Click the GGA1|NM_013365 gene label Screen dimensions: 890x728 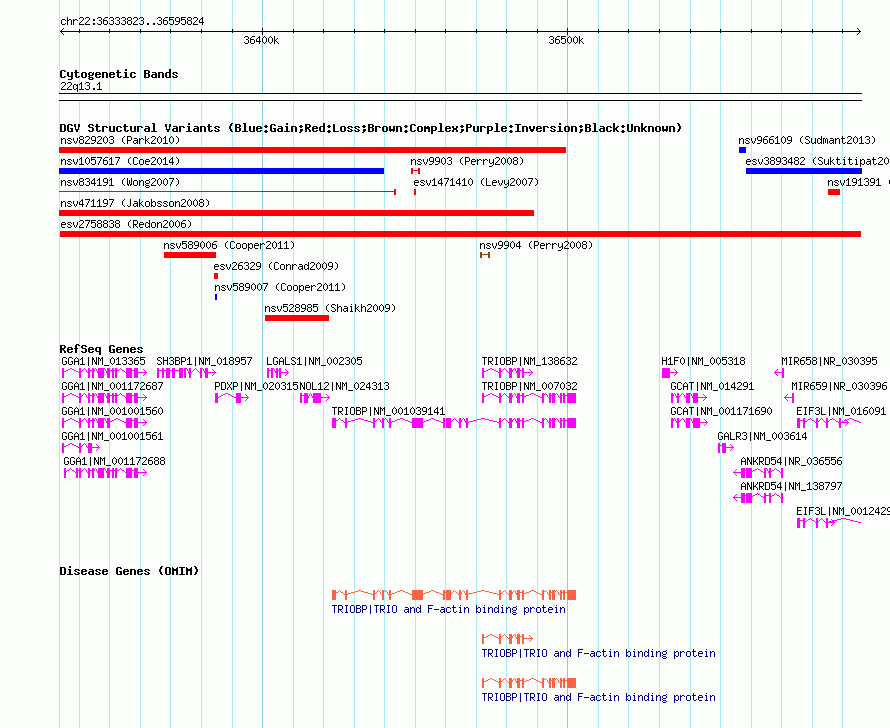click(x=103, y=361)
